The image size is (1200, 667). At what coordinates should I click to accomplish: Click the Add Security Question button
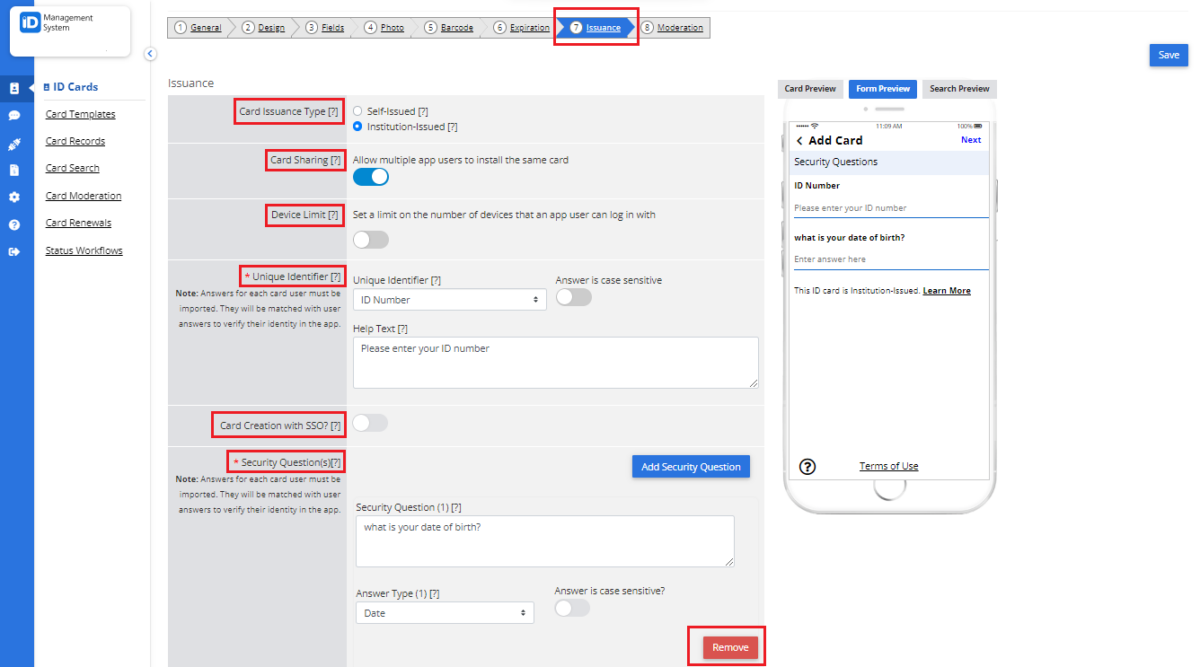(x=691, y=466)
